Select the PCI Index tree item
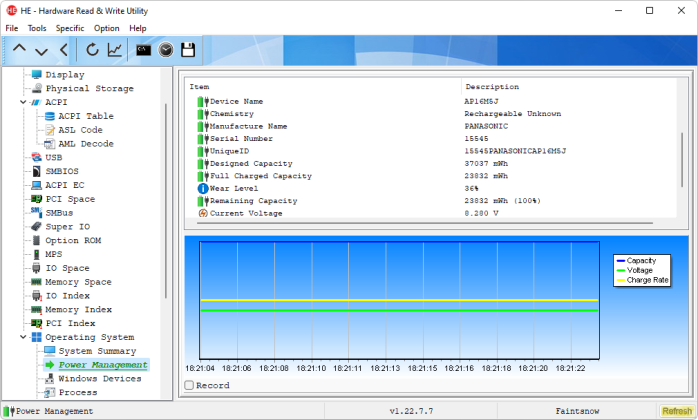Screen dimensions: 698x420 click(x=70, y=323)
